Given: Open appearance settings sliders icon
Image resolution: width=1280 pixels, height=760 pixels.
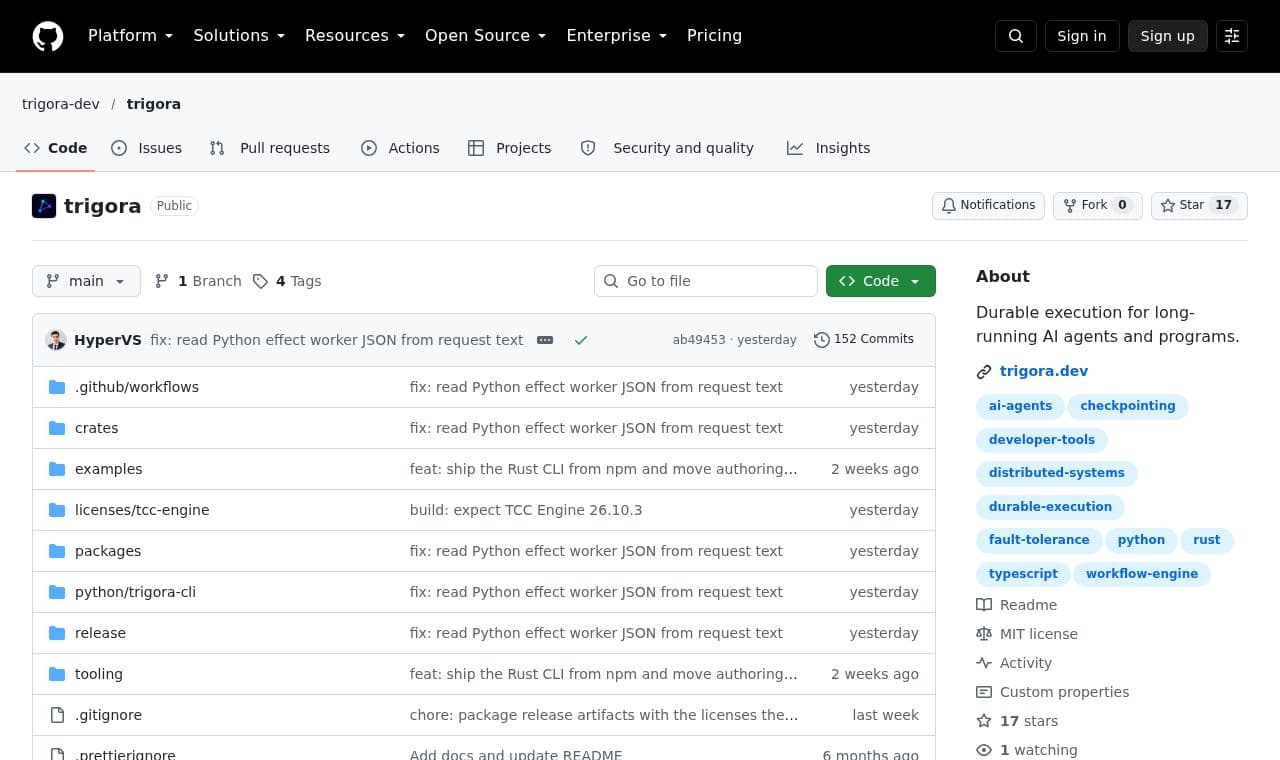Looking at the screenshot, I should pyautogui.click(x=1232, y=36).
